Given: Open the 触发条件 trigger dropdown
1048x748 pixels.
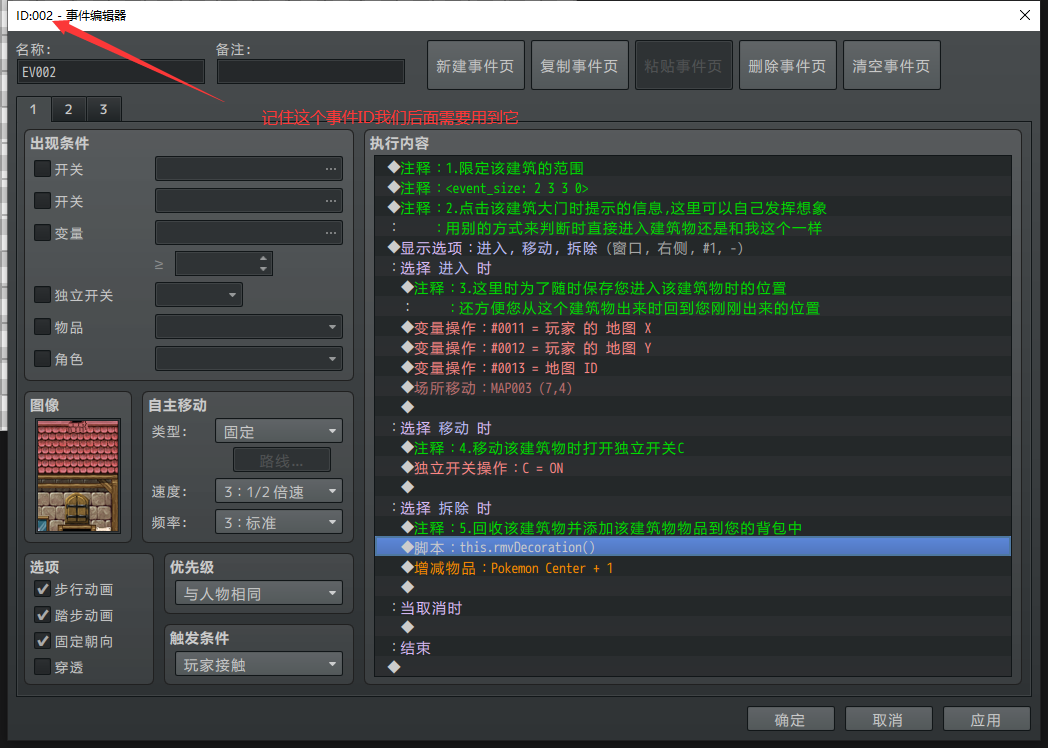Looking at the screenshot, I should [x=259, y=664].
